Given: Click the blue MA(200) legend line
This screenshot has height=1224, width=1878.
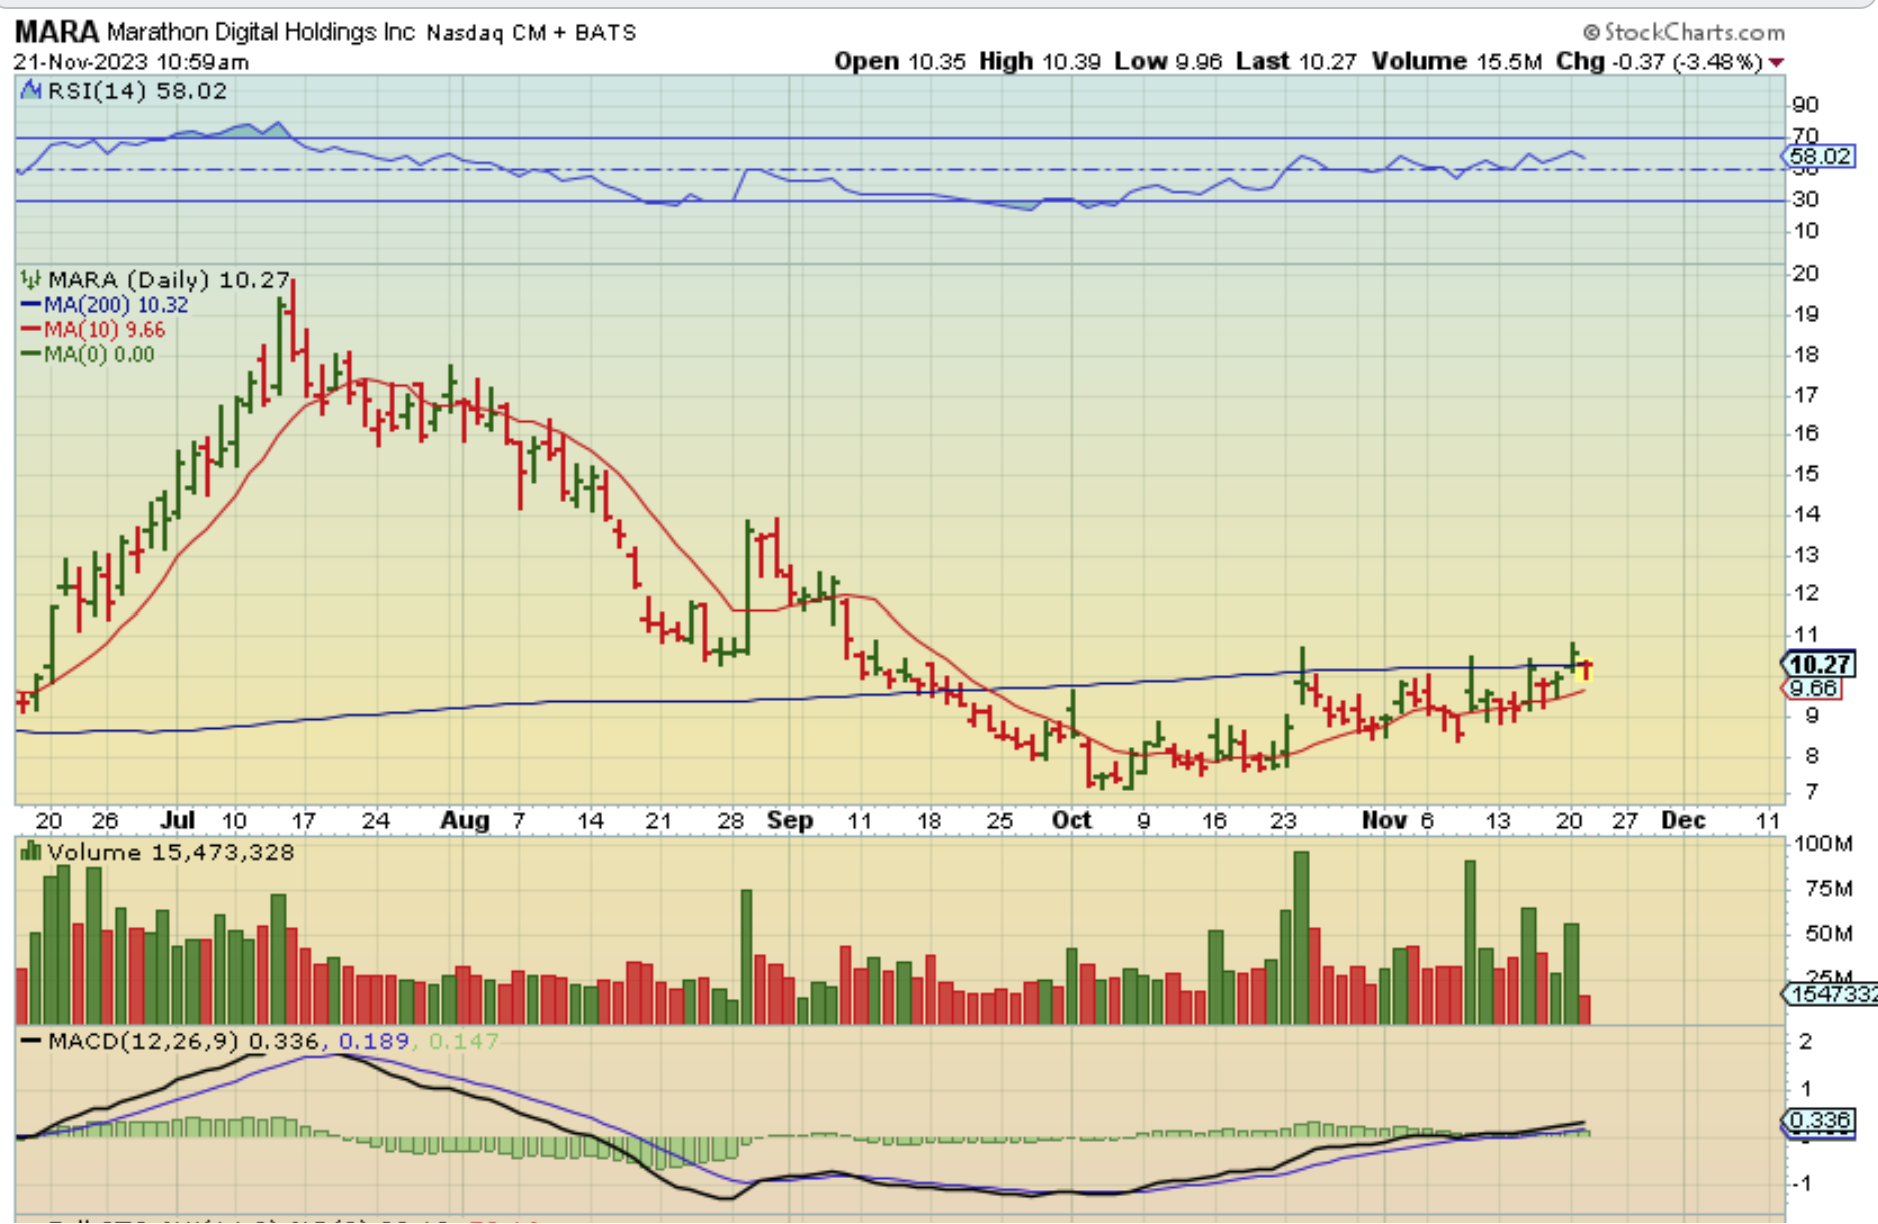Looking at the screenshot, I should (x=31, y=305).
